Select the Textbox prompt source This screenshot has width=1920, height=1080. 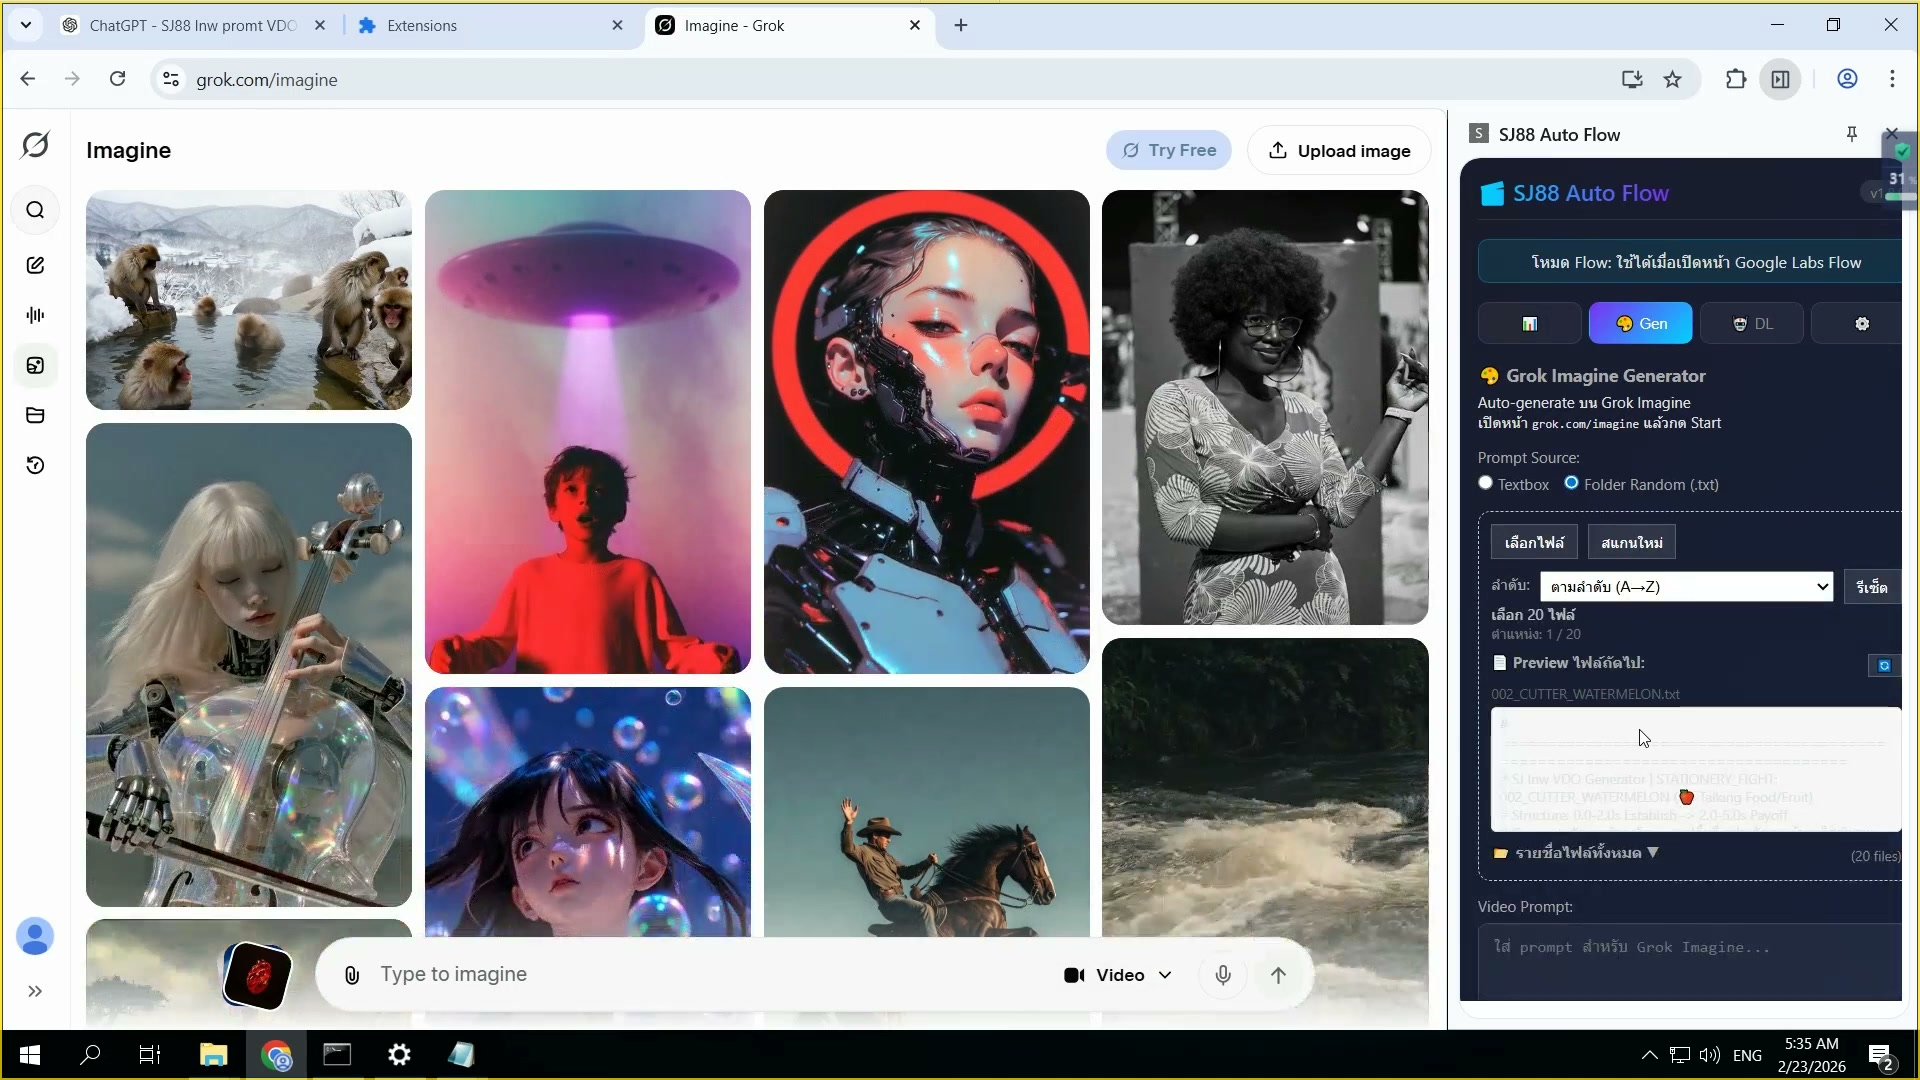click(1486, 483)
